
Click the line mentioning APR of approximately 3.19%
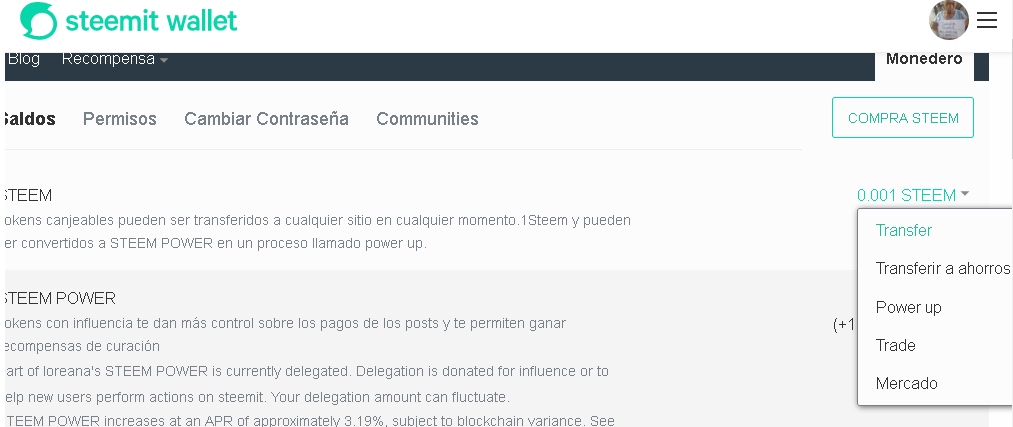308,421
